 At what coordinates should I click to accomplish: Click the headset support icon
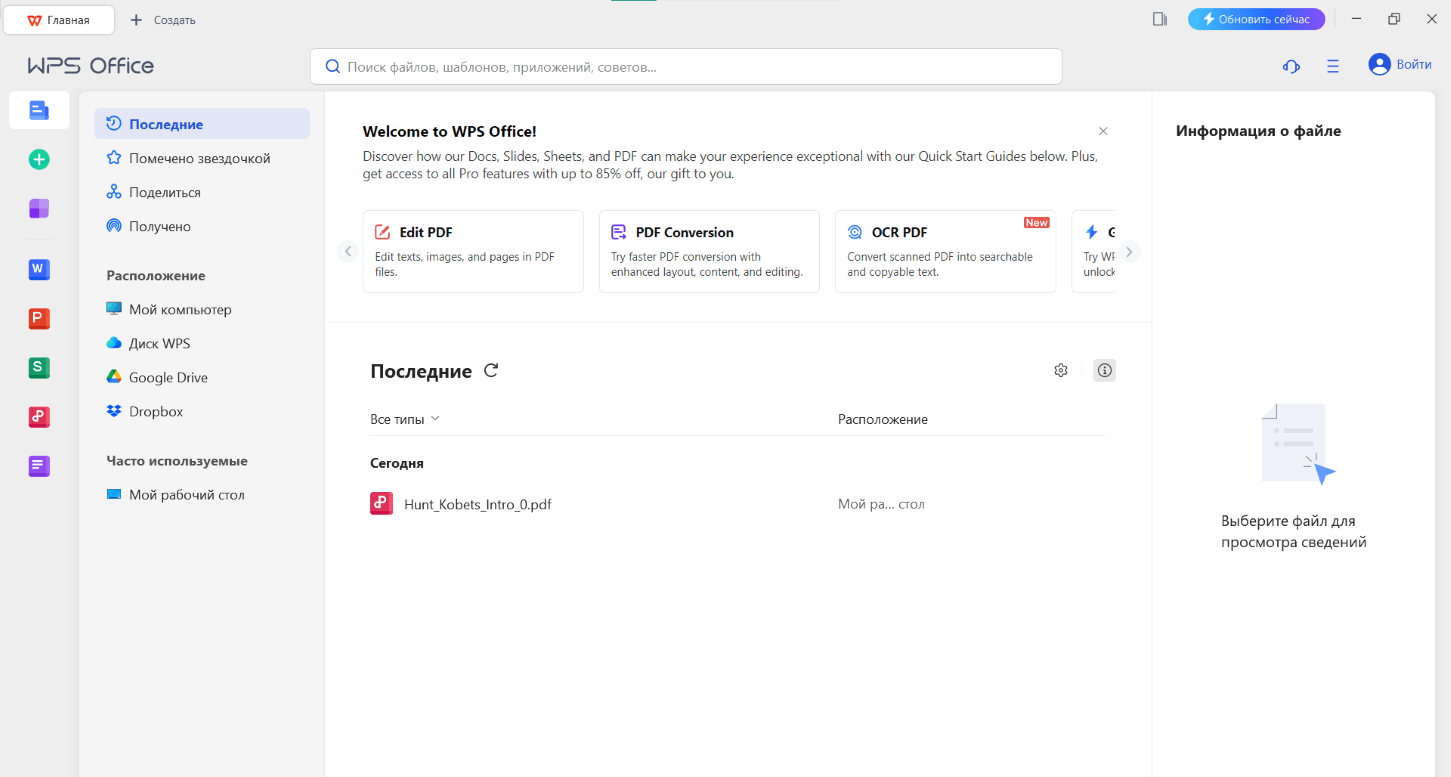point(1291,66)
